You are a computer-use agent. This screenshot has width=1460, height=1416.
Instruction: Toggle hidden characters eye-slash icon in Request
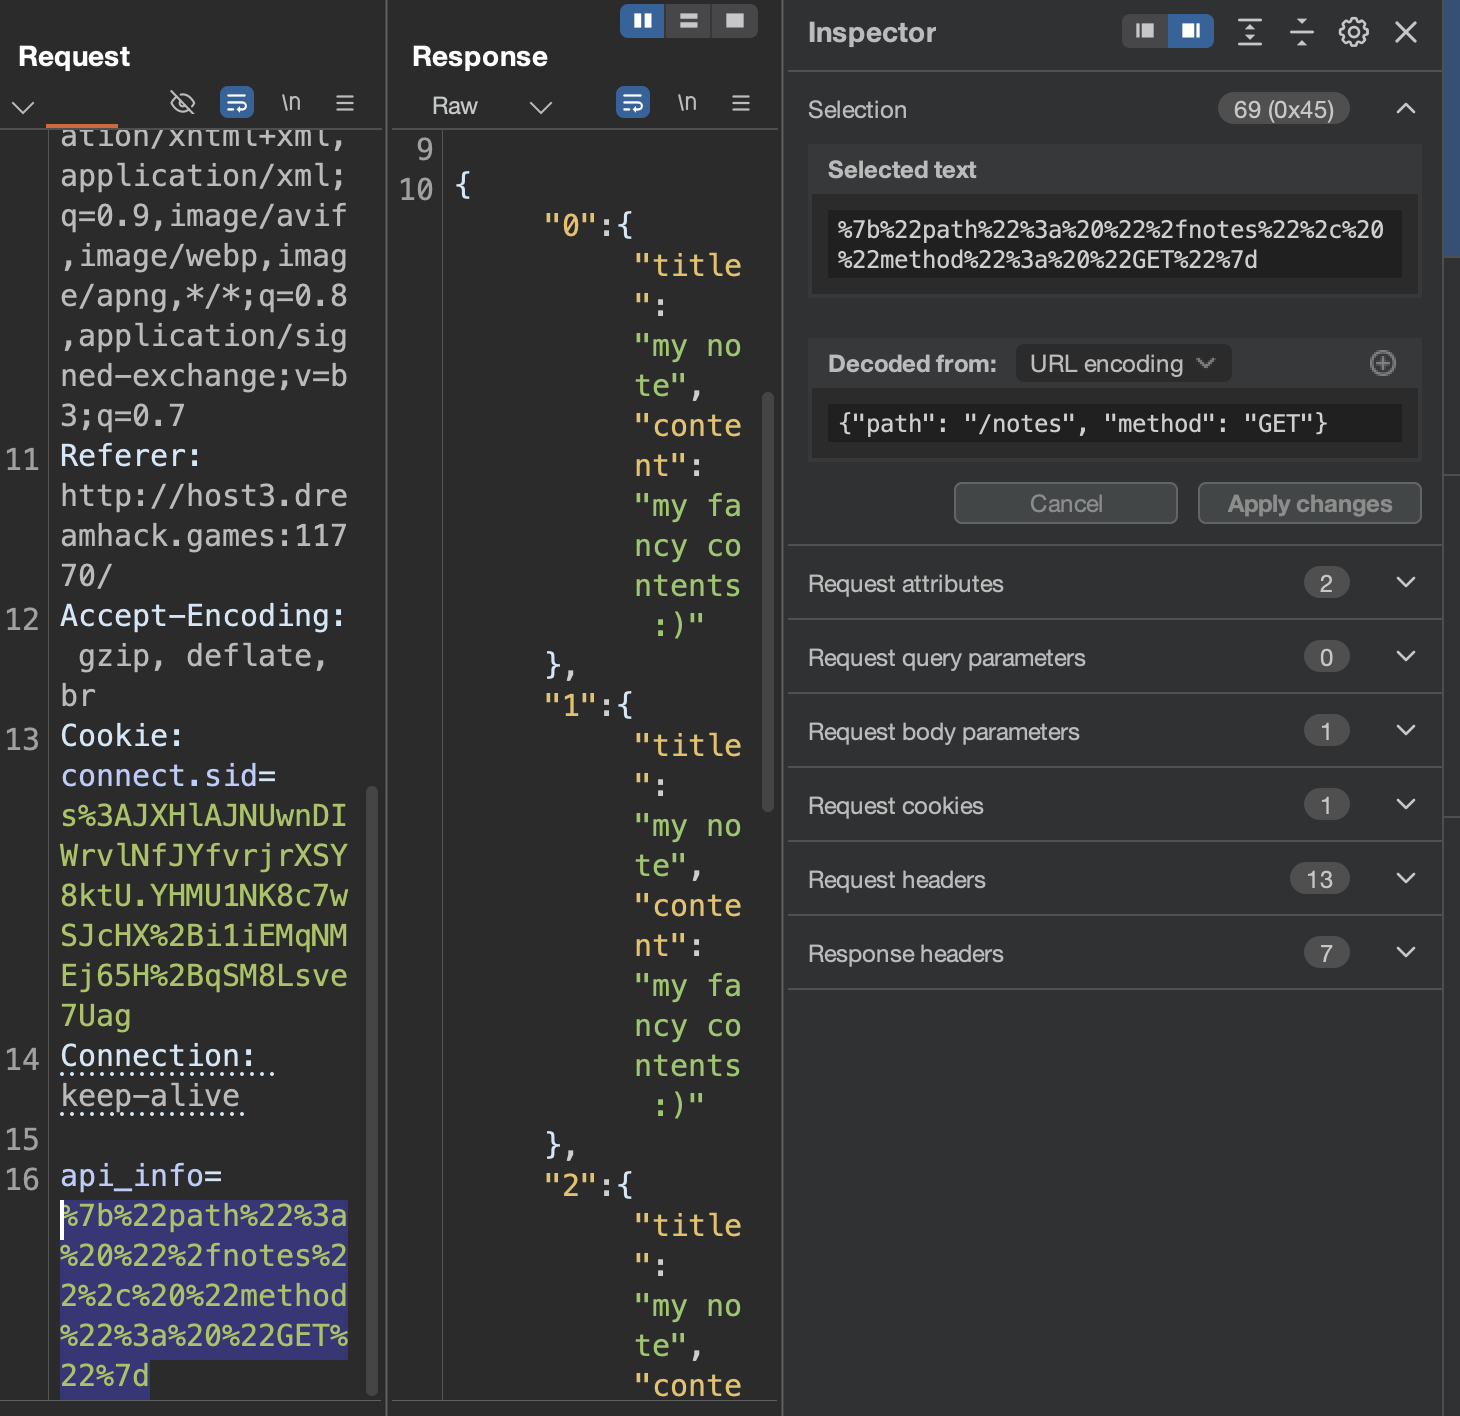click(x=182, y=102)
